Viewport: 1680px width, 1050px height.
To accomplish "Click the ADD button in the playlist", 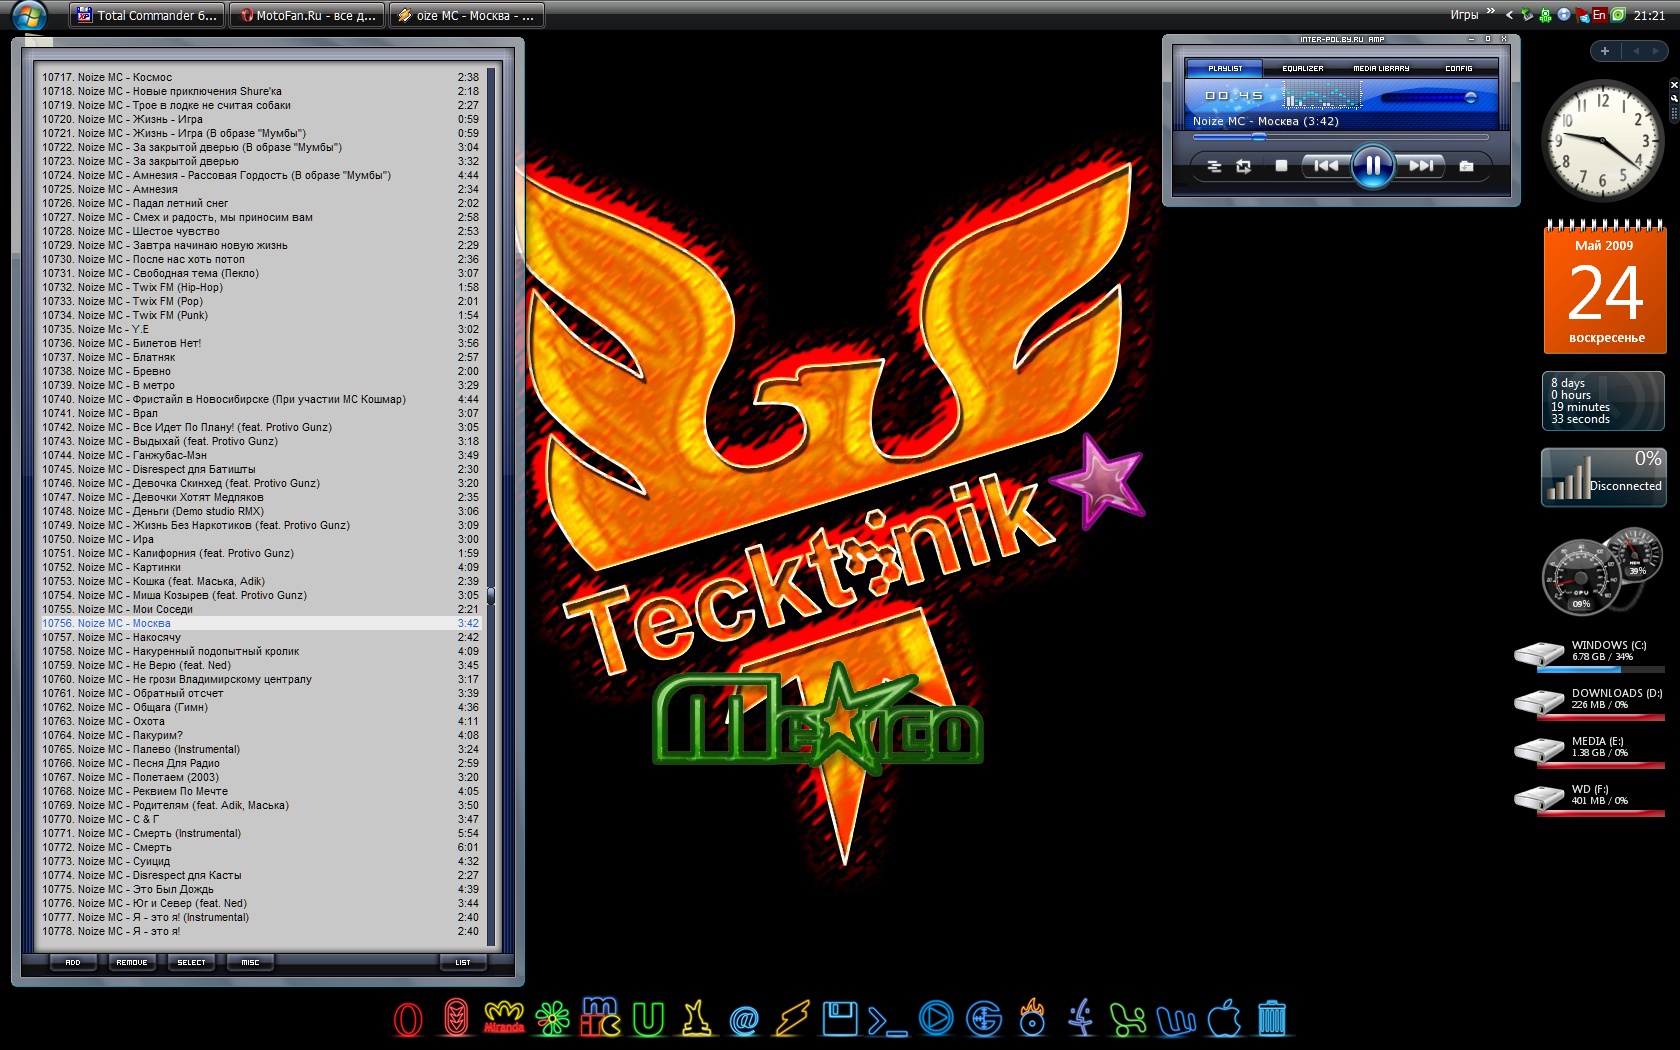I will pos(73,962).
